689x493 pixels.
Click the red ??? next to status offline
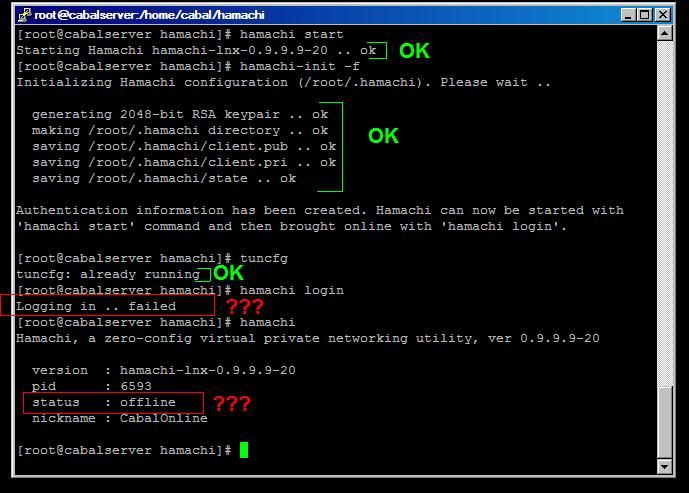coord(232,403)
